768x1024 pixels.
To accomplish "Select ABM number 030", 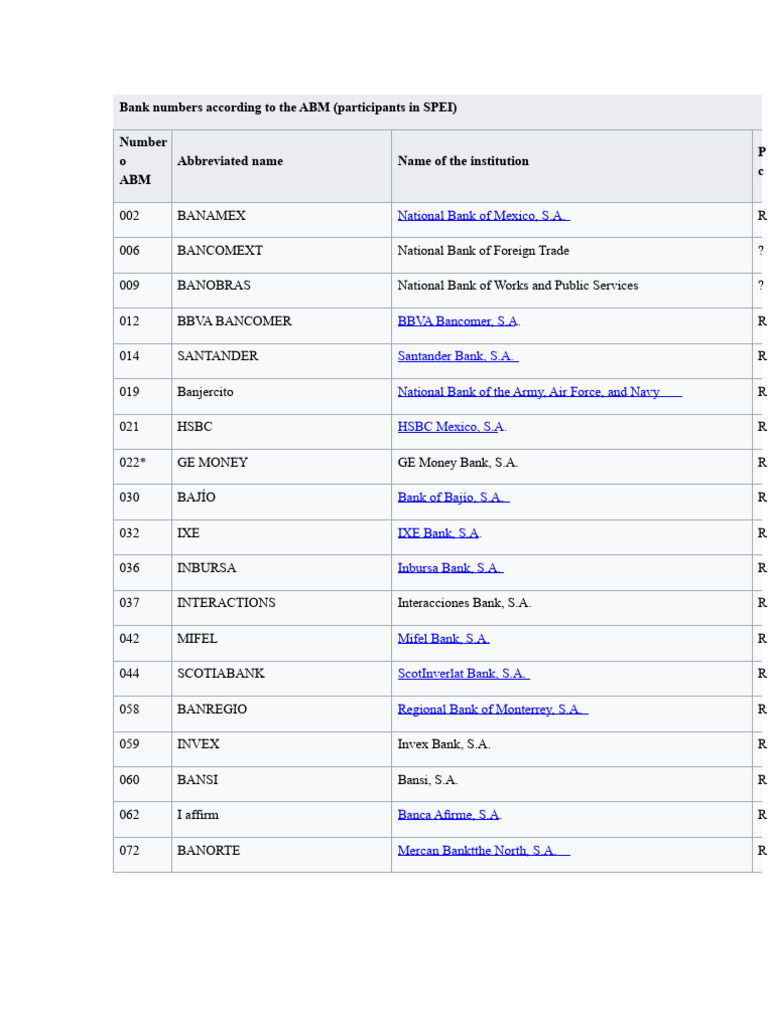I will click(129, 497).
